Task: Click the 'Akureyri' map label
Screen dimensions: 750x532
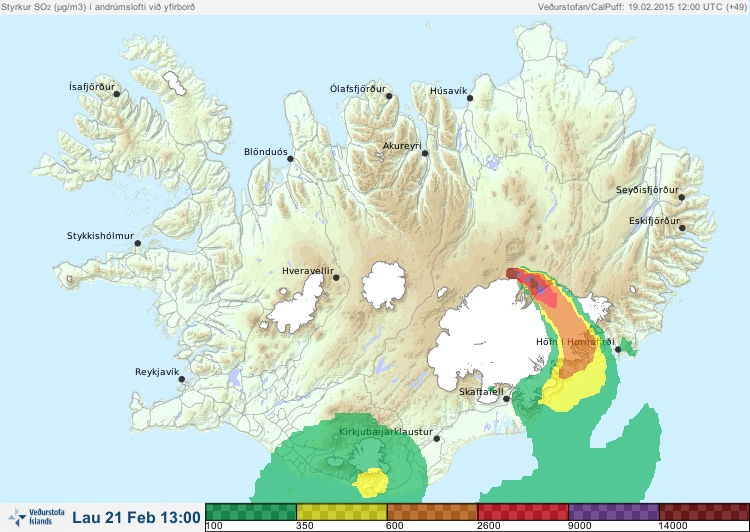Action: pyautogui.click(x=402, y=146)
